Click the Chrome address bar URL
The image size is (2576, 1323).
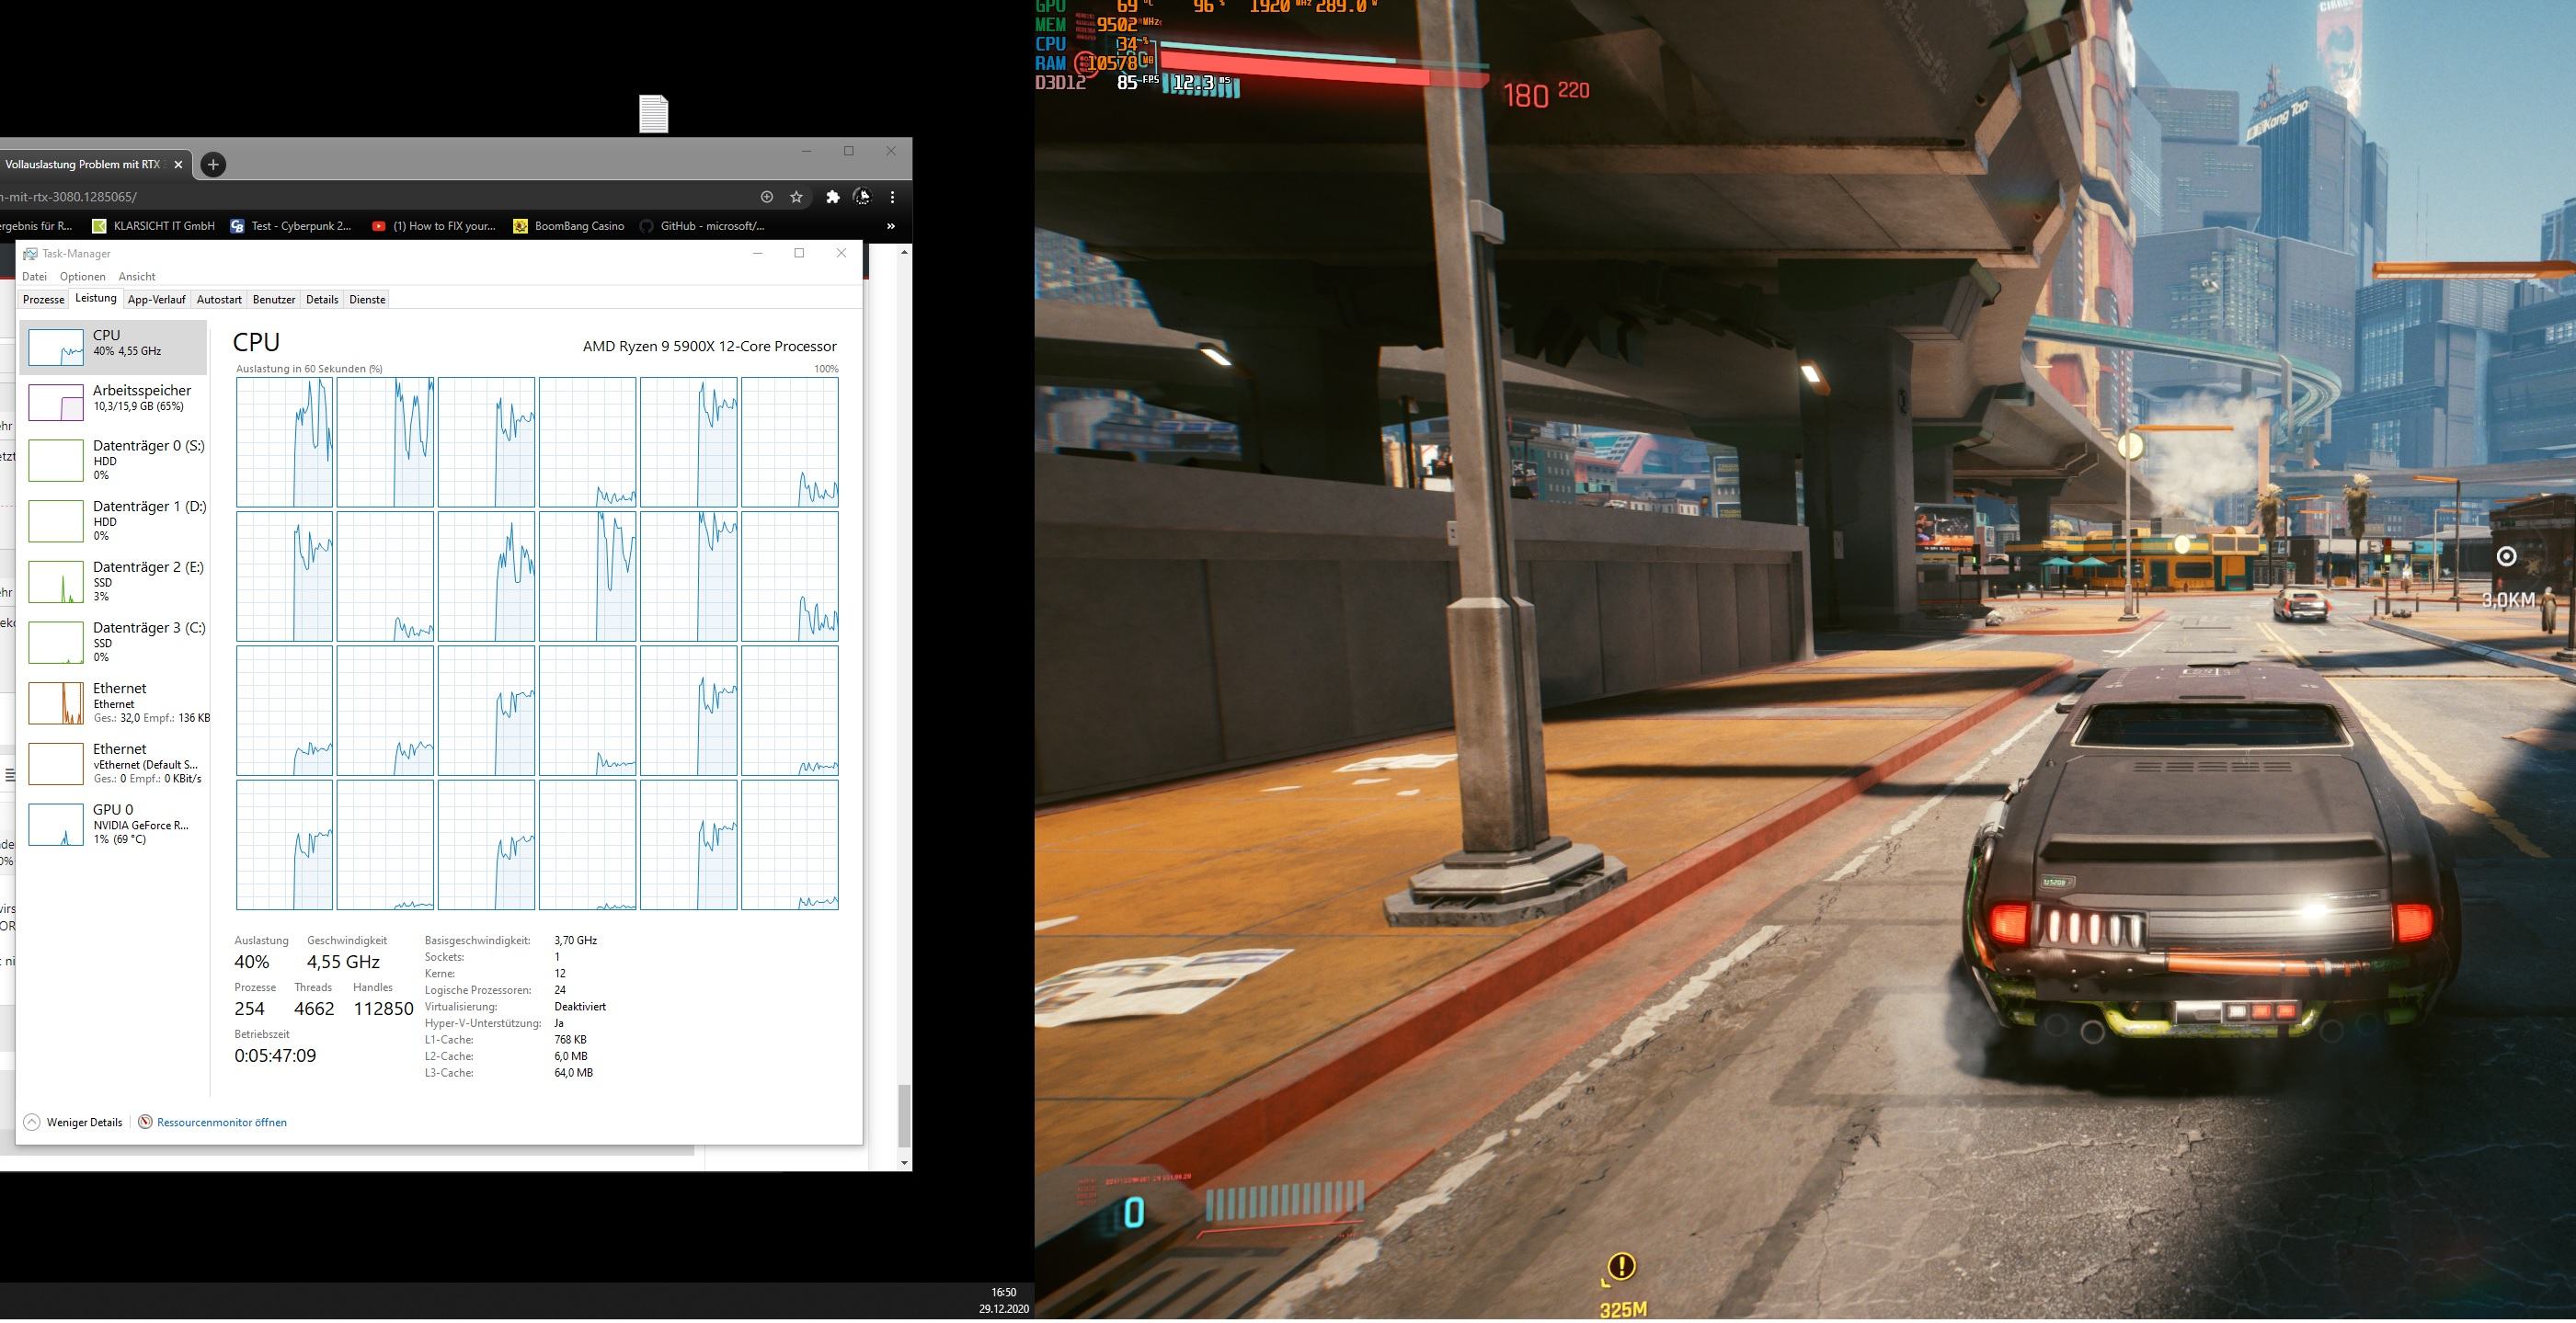tap(68, 197)
